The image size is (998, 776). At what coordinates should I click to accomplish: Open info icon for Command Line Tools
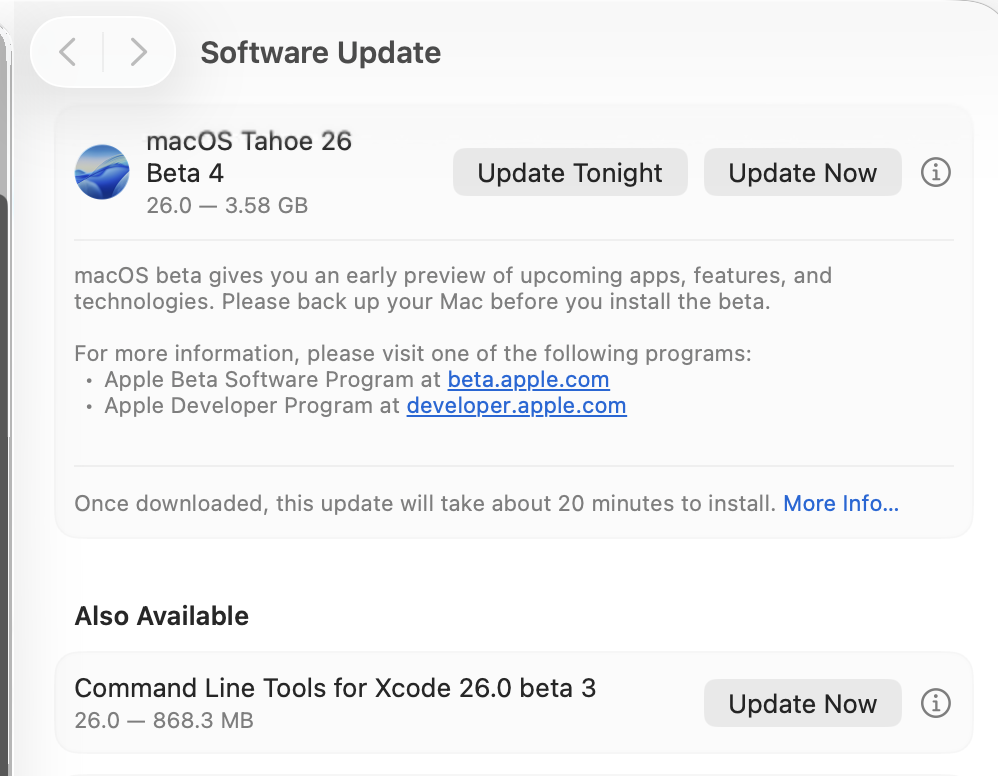pos(936,703)
